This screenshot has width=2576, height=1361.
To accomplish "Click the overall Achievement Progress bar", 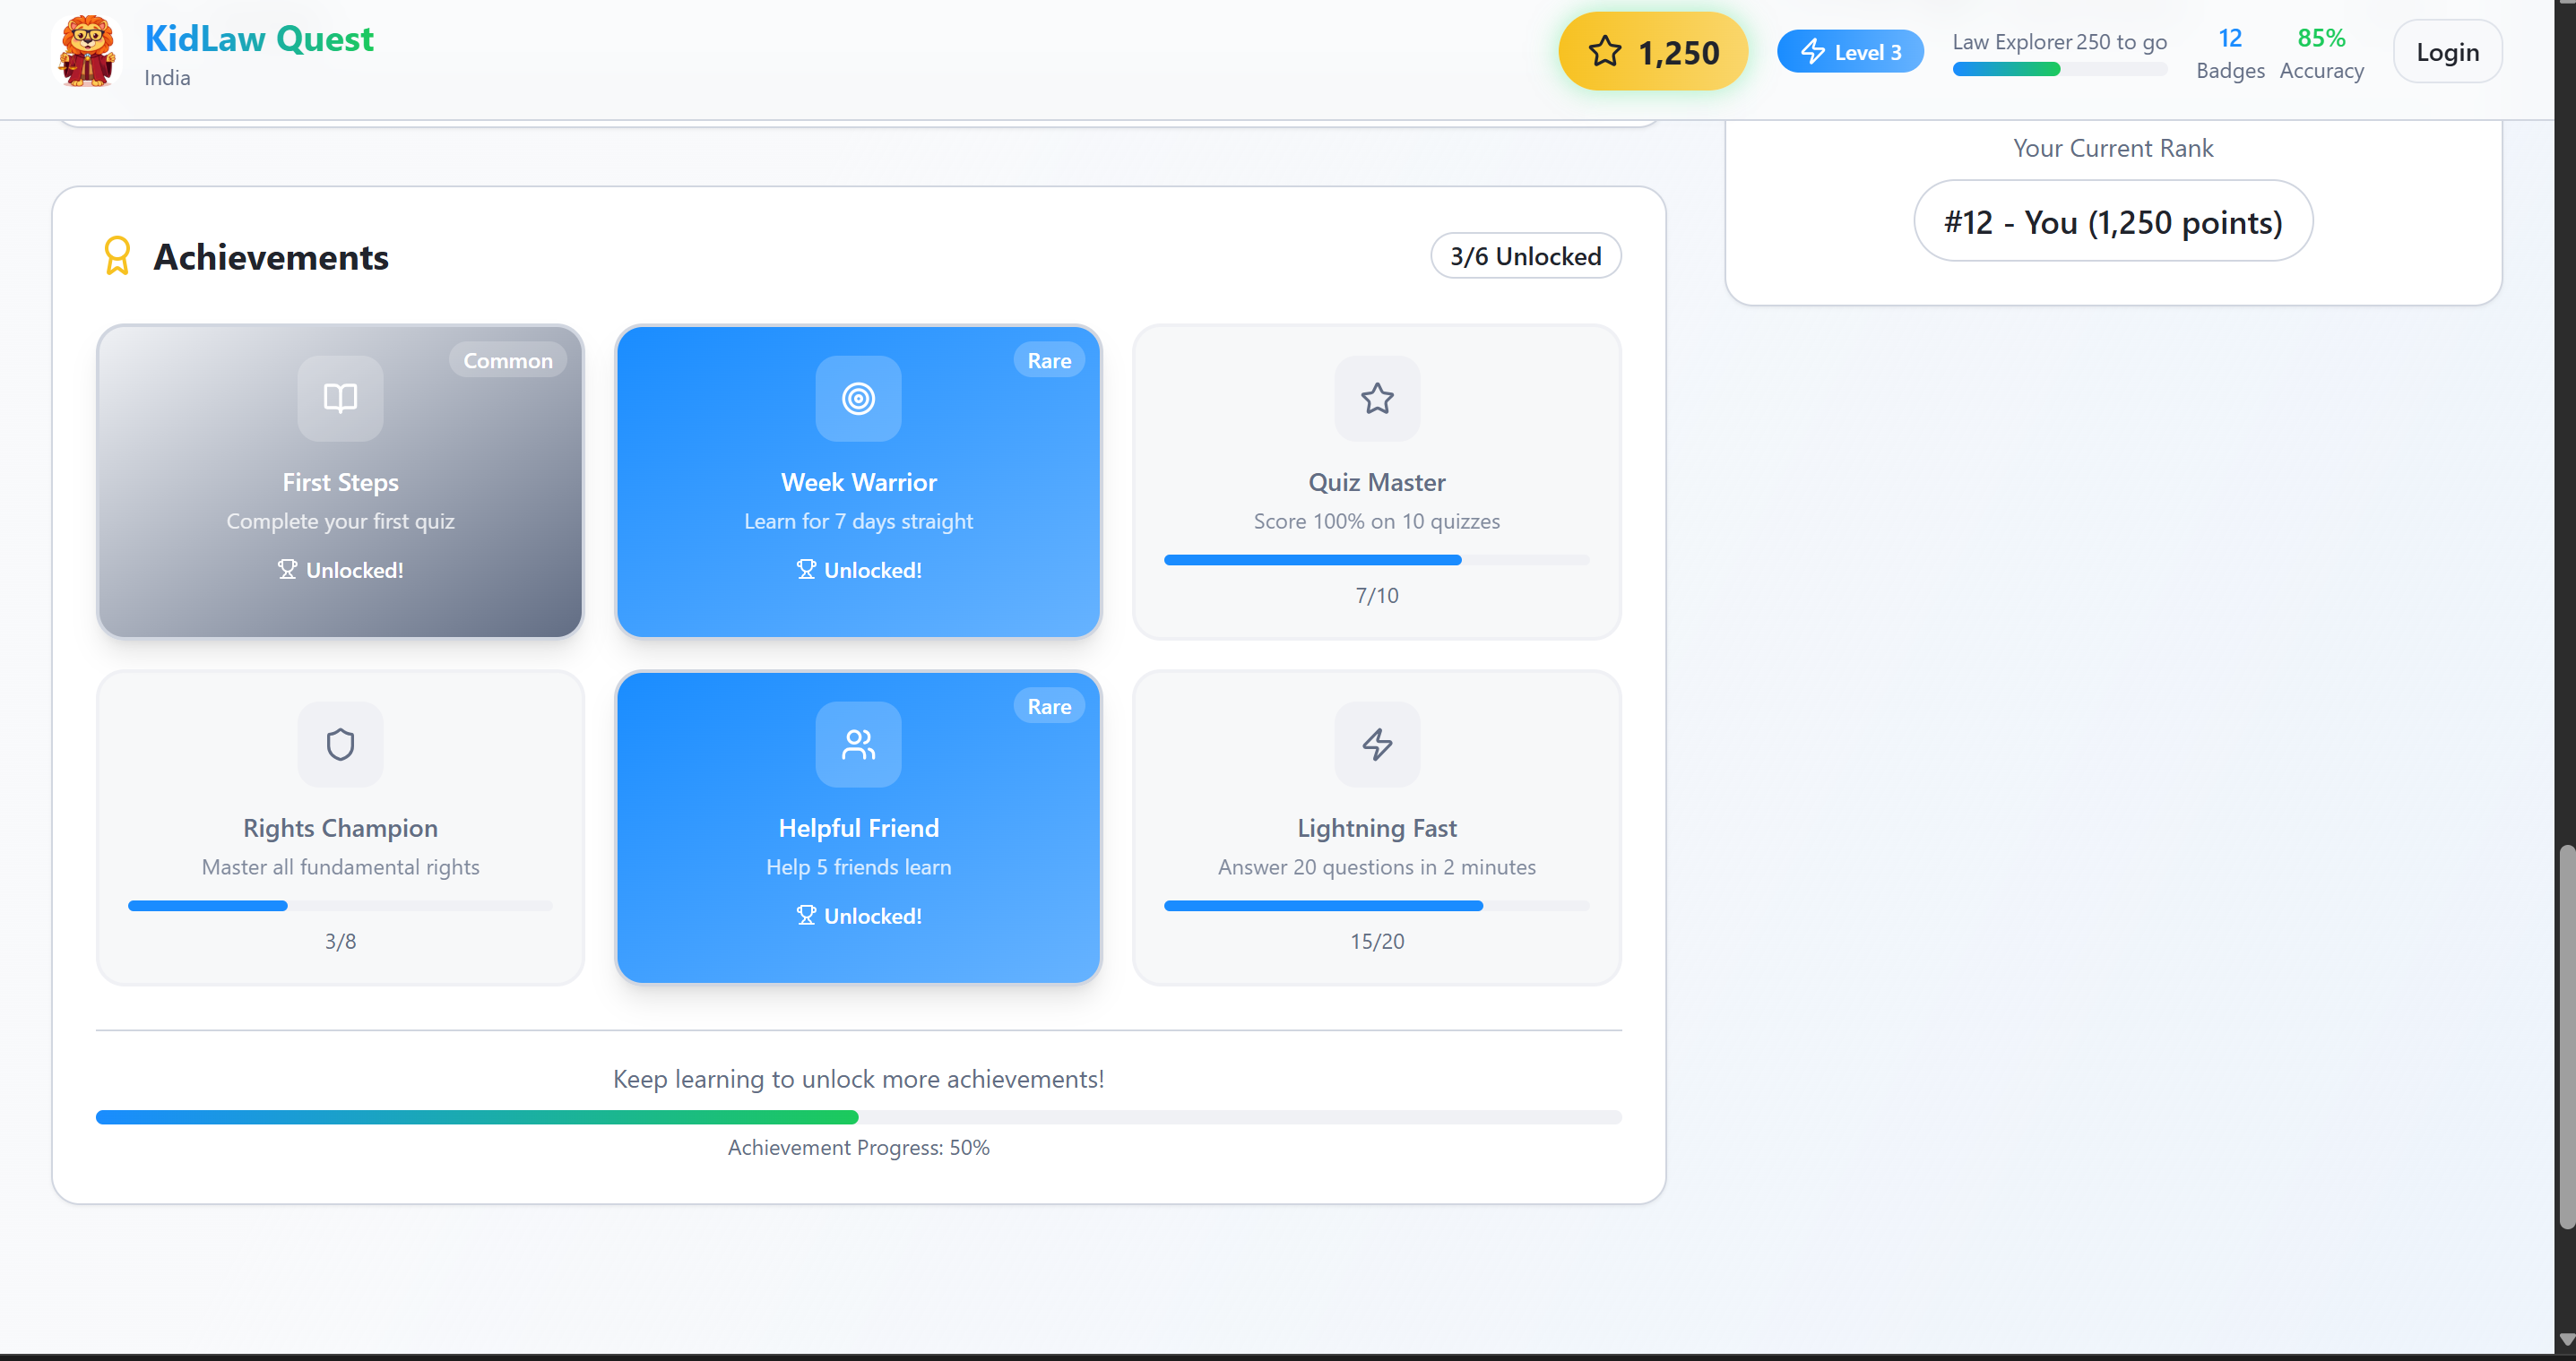I will click(858, 1117).
